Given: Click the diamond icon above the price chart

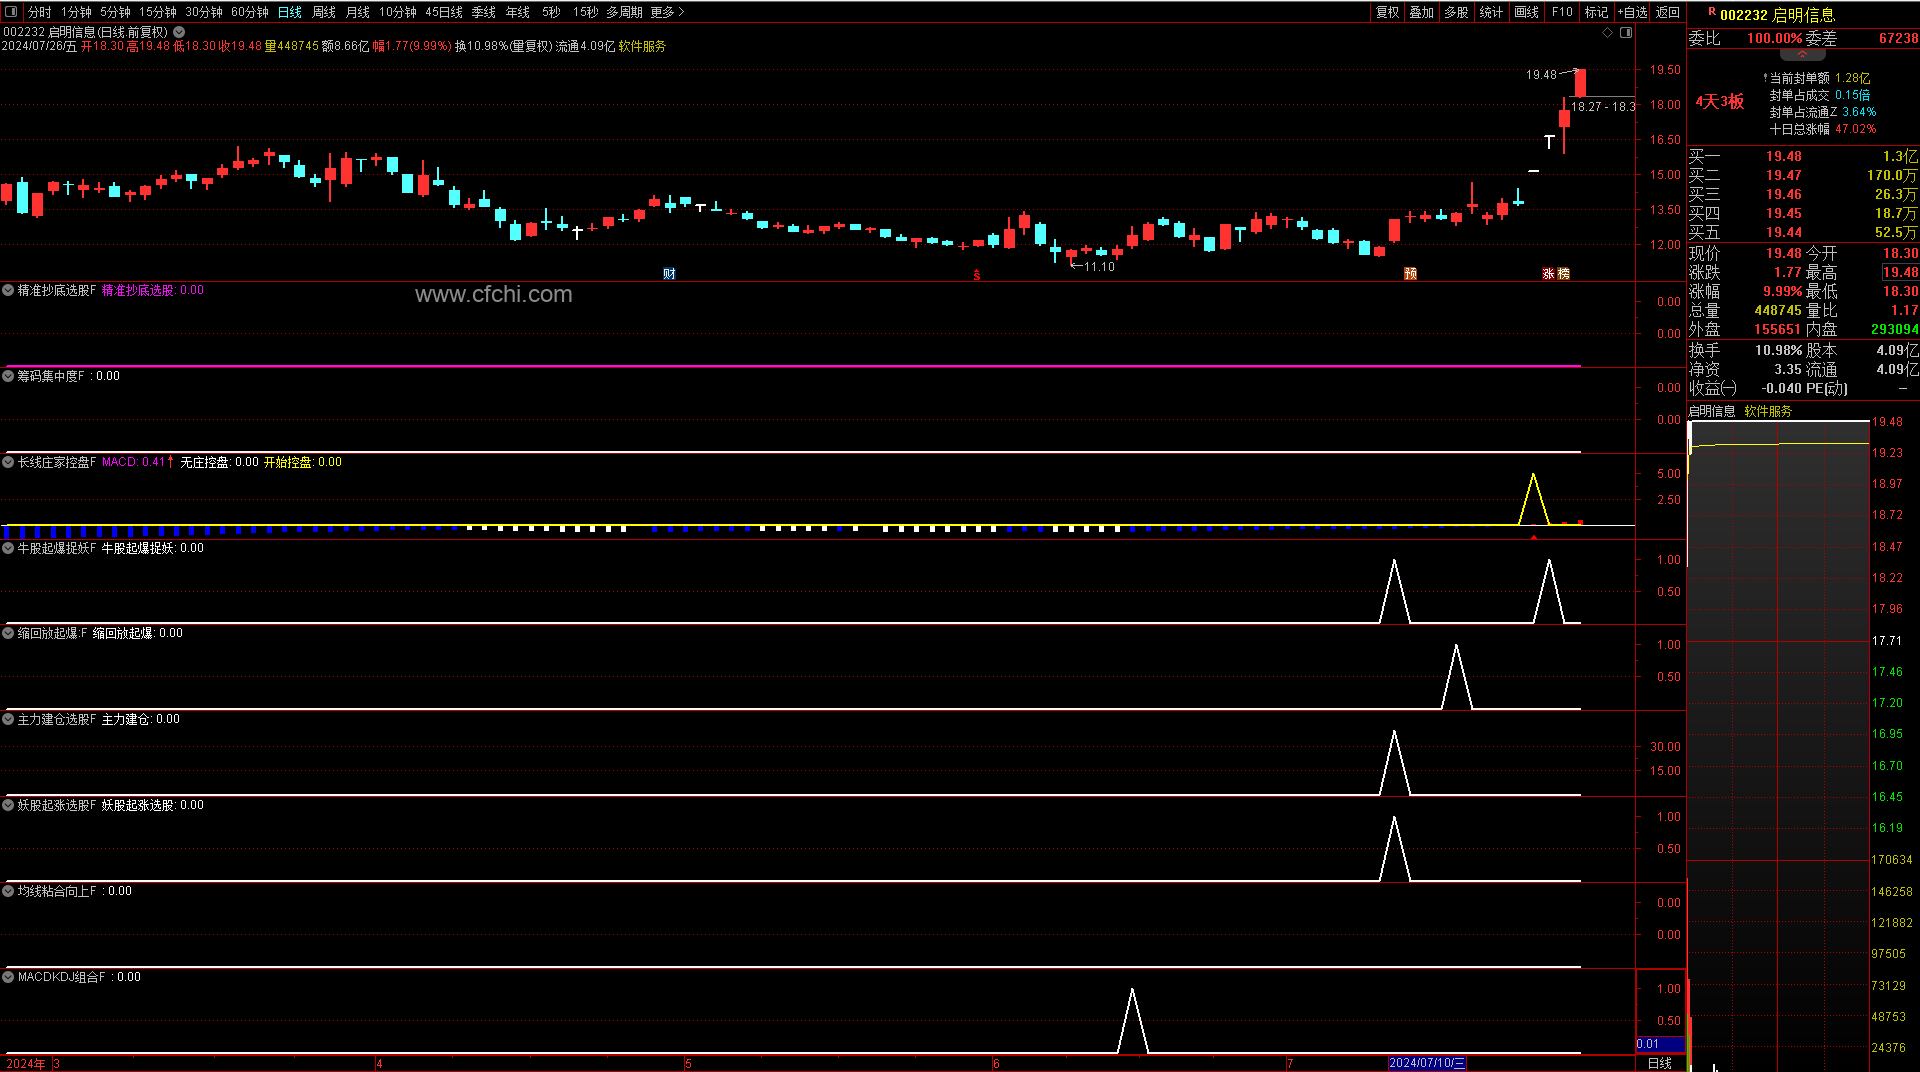Looking at the screenshot, I should pos(1607,33).
